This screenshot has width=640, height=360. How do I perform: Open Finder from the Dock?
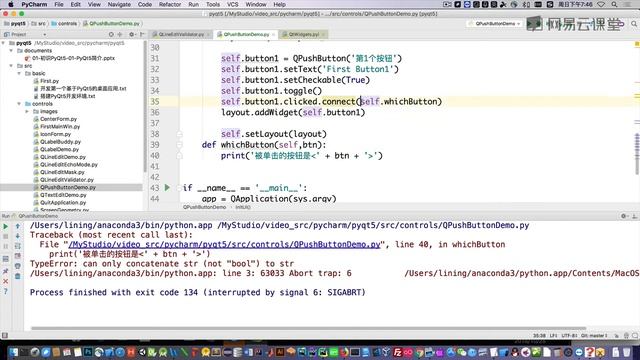click(x=13, y=352)
